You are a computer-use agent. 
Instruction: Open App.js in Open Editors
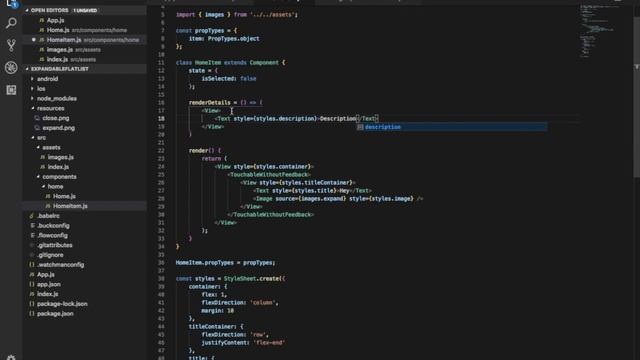(x=84, y=20)
